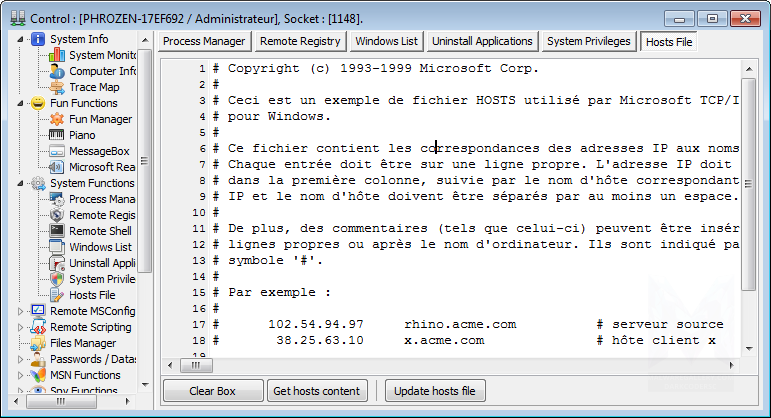Open the System Monitor icon in tree

(x=57, y=55)
